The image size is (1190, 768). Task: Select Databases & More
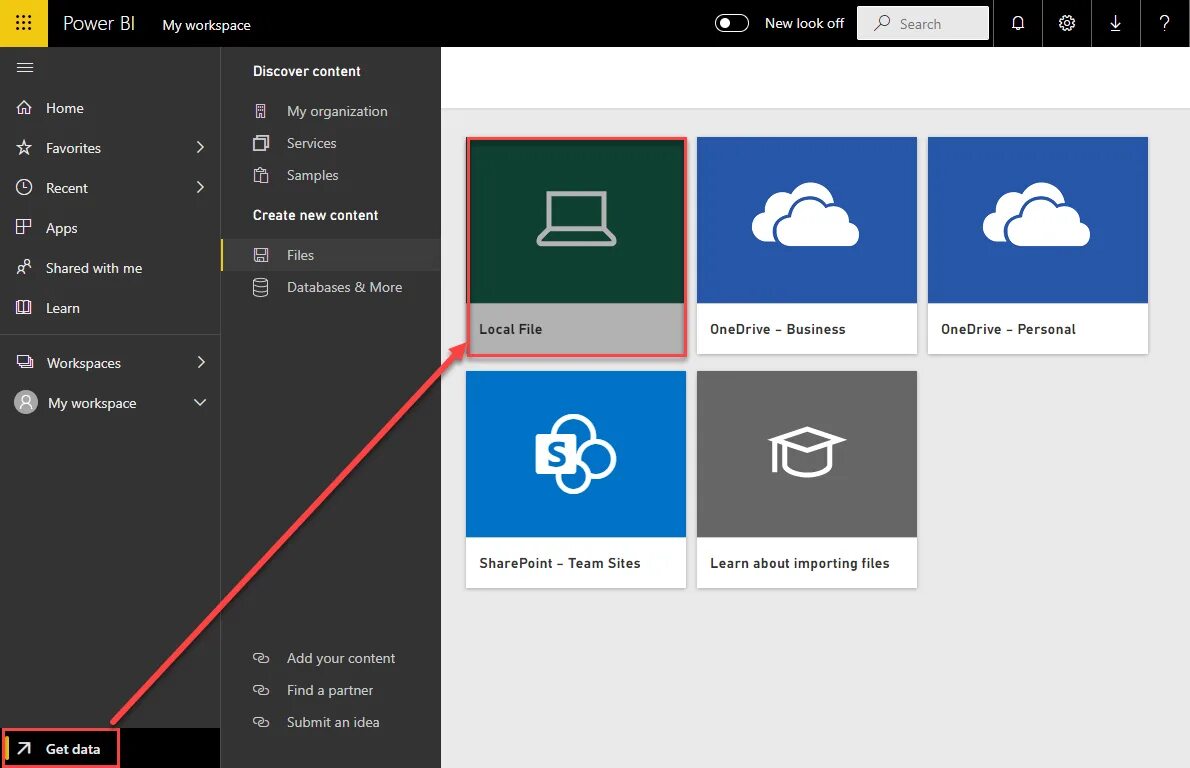345,287
